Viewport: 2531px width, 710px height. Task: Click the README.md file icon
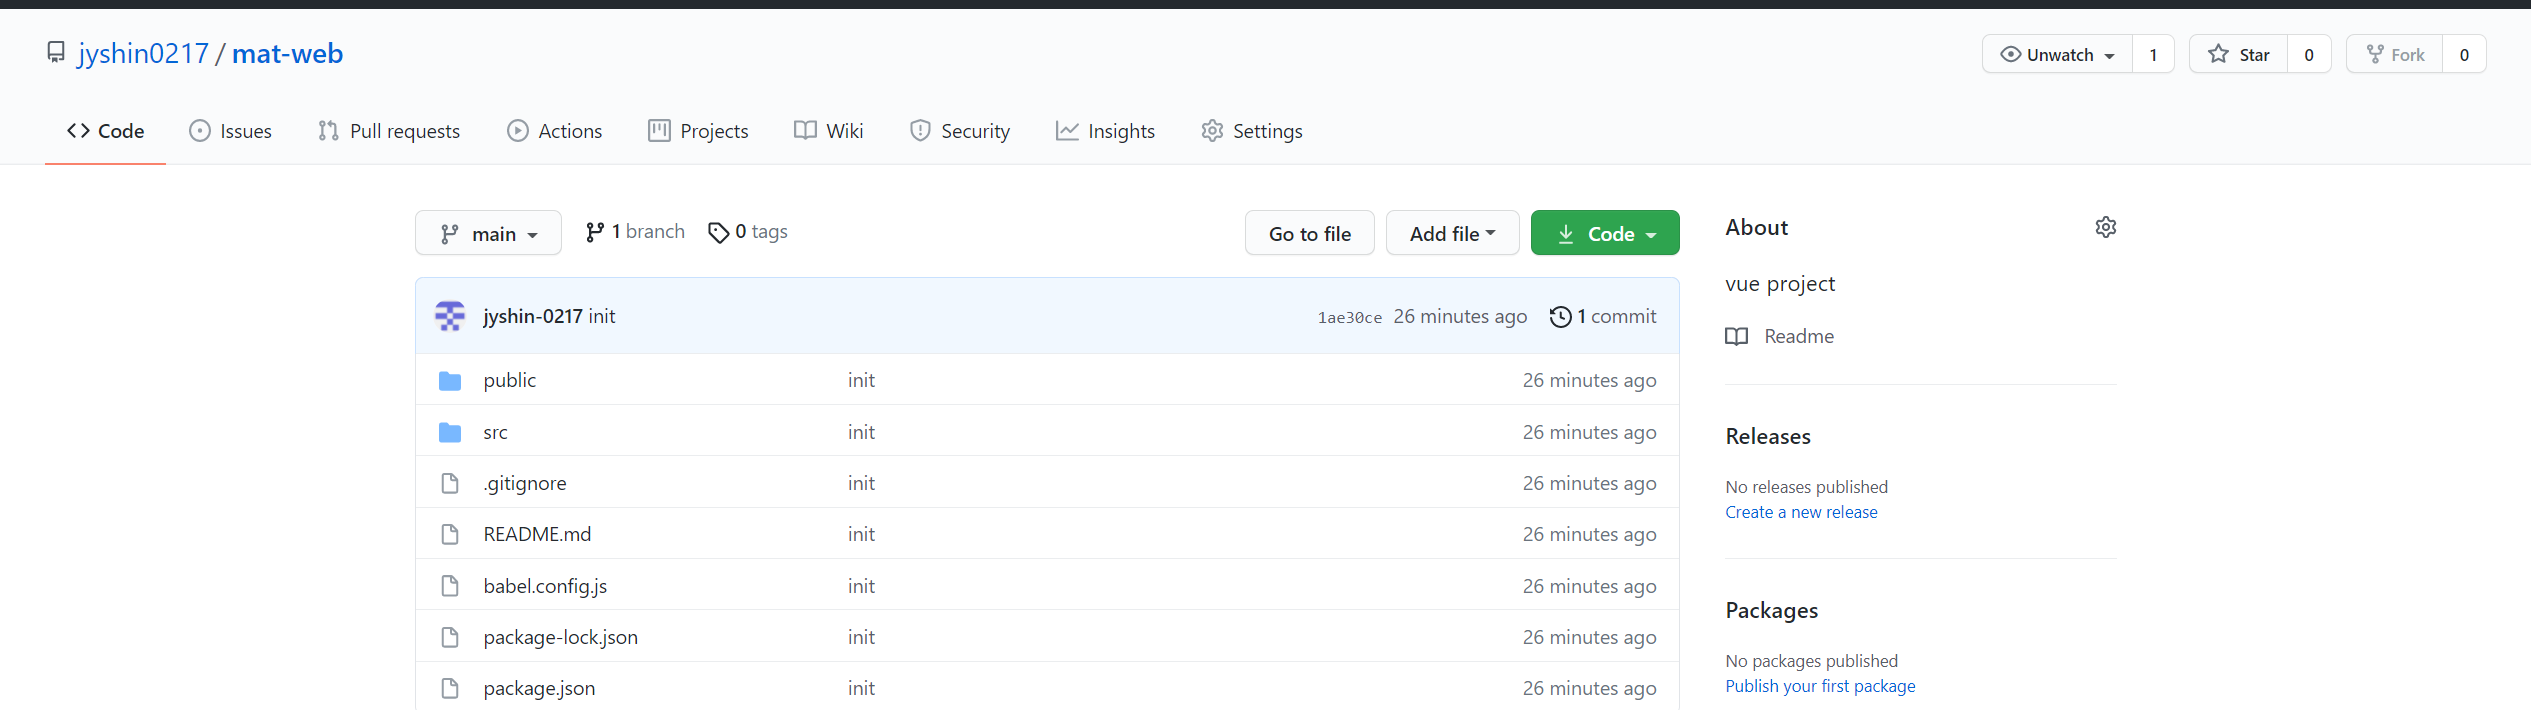(450, 534)
